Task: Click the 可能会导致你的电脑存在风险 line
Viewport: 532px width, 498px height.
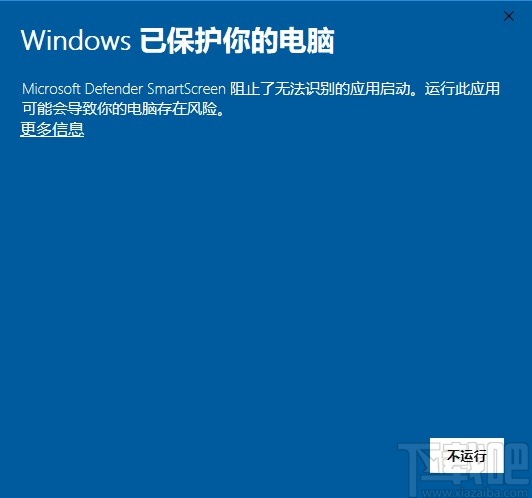Action: tap(119, 109)
